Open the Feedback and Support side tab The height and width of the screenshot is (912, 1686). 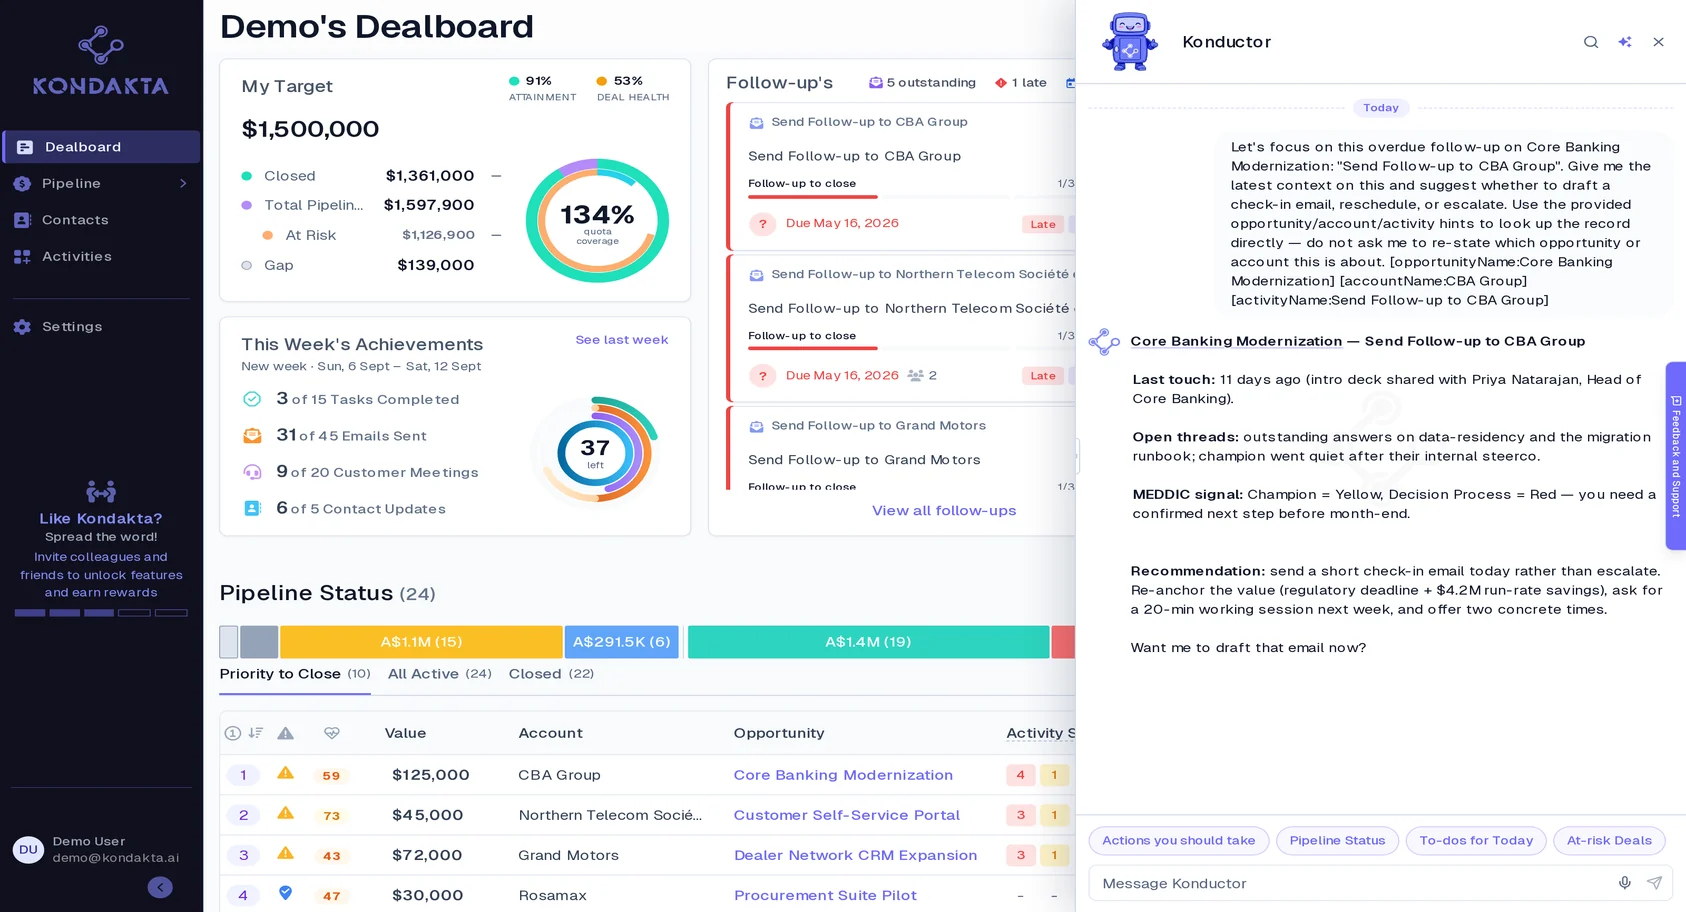click(1676, 456)
